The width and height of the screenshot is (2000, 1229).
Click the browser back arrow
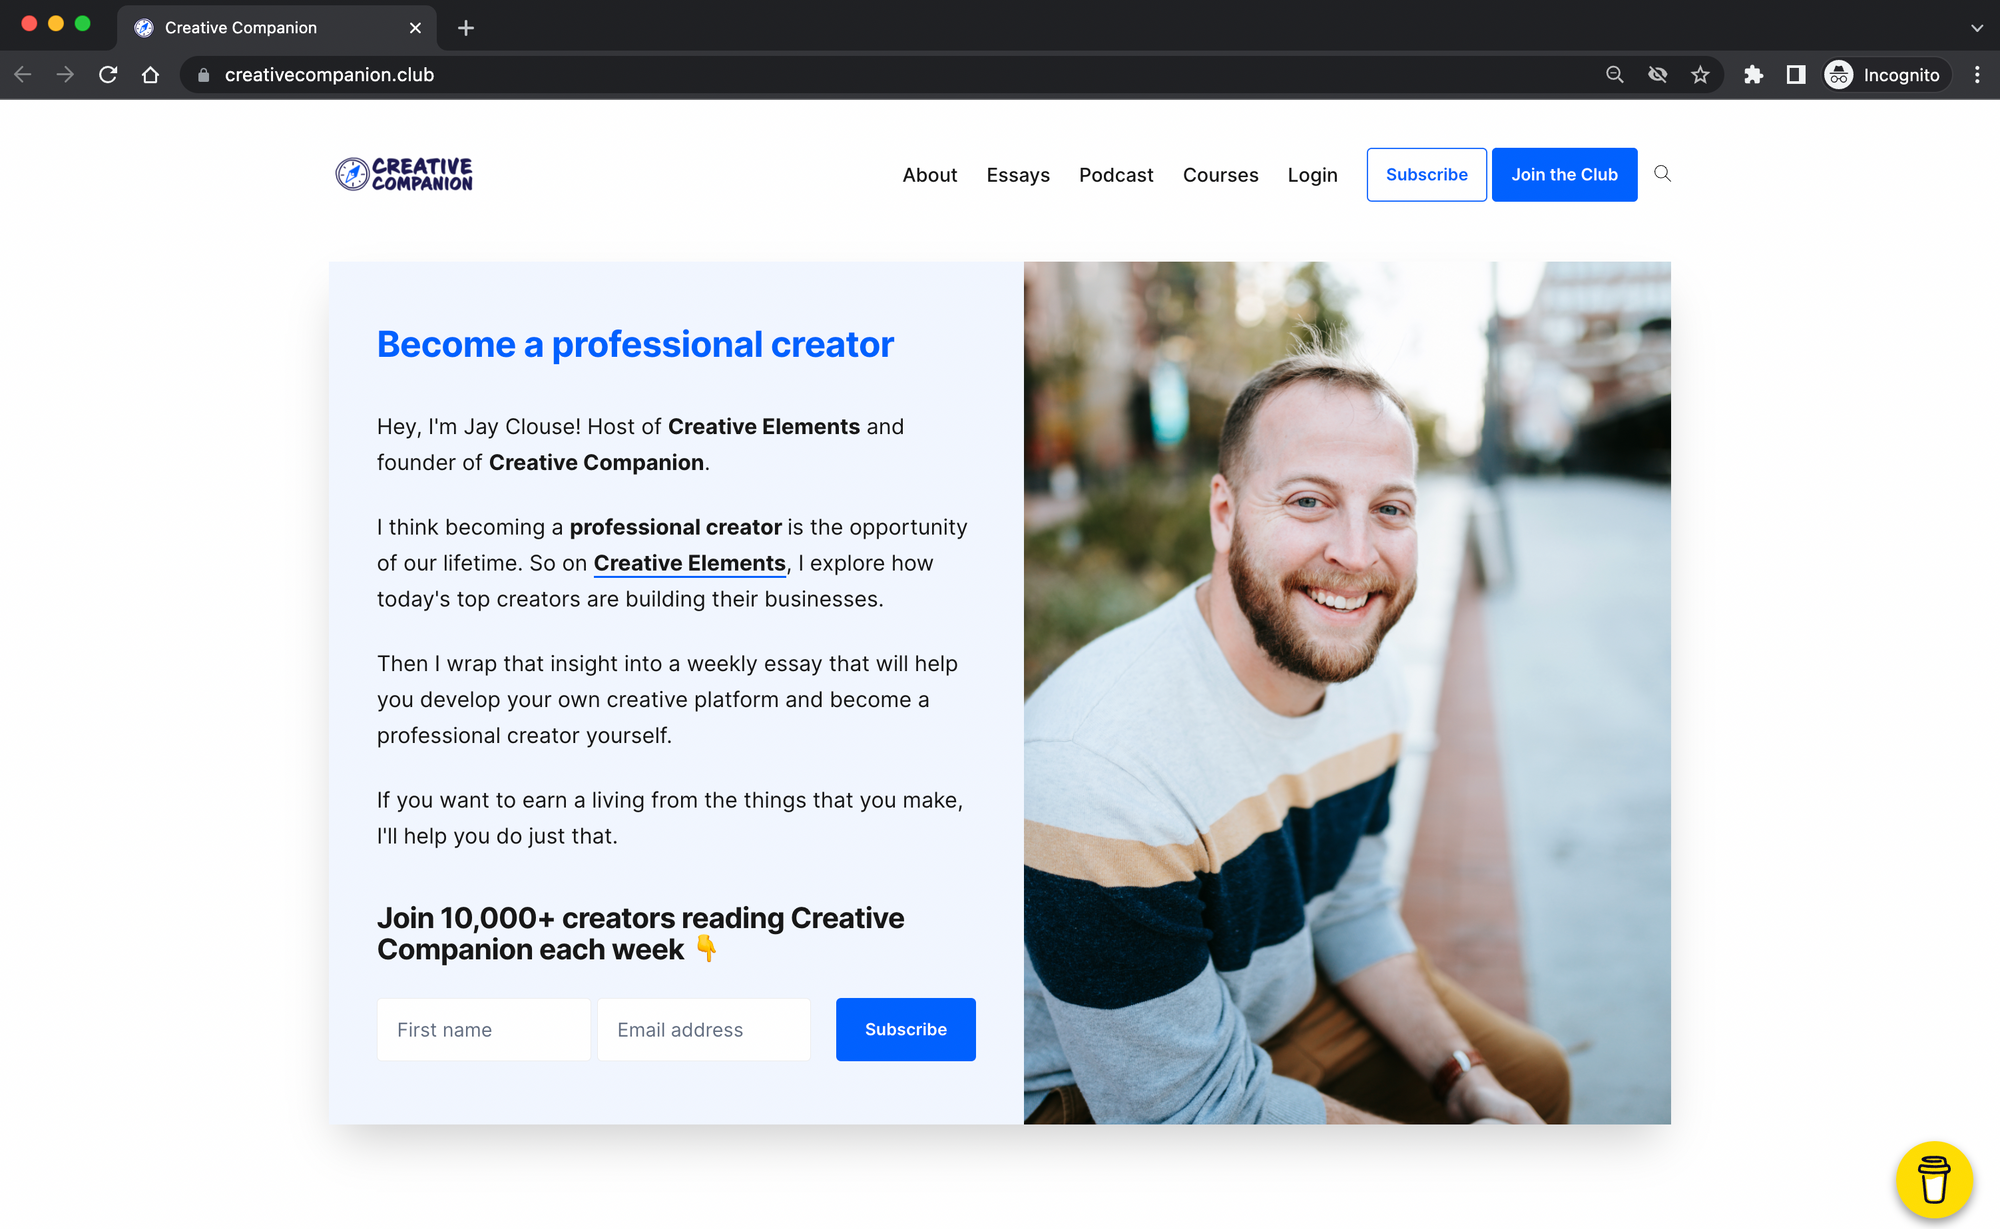tap(23, 75)
